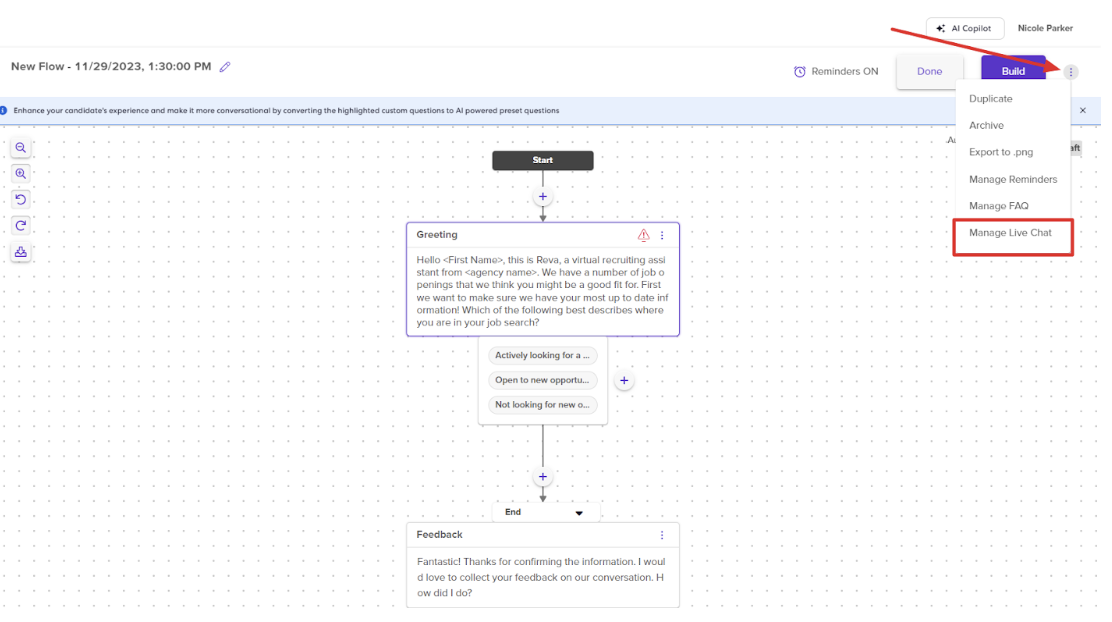Click the Reminders ON clock icon
The height and width of the screenshot is (622, 1112).
coord(799,72)
